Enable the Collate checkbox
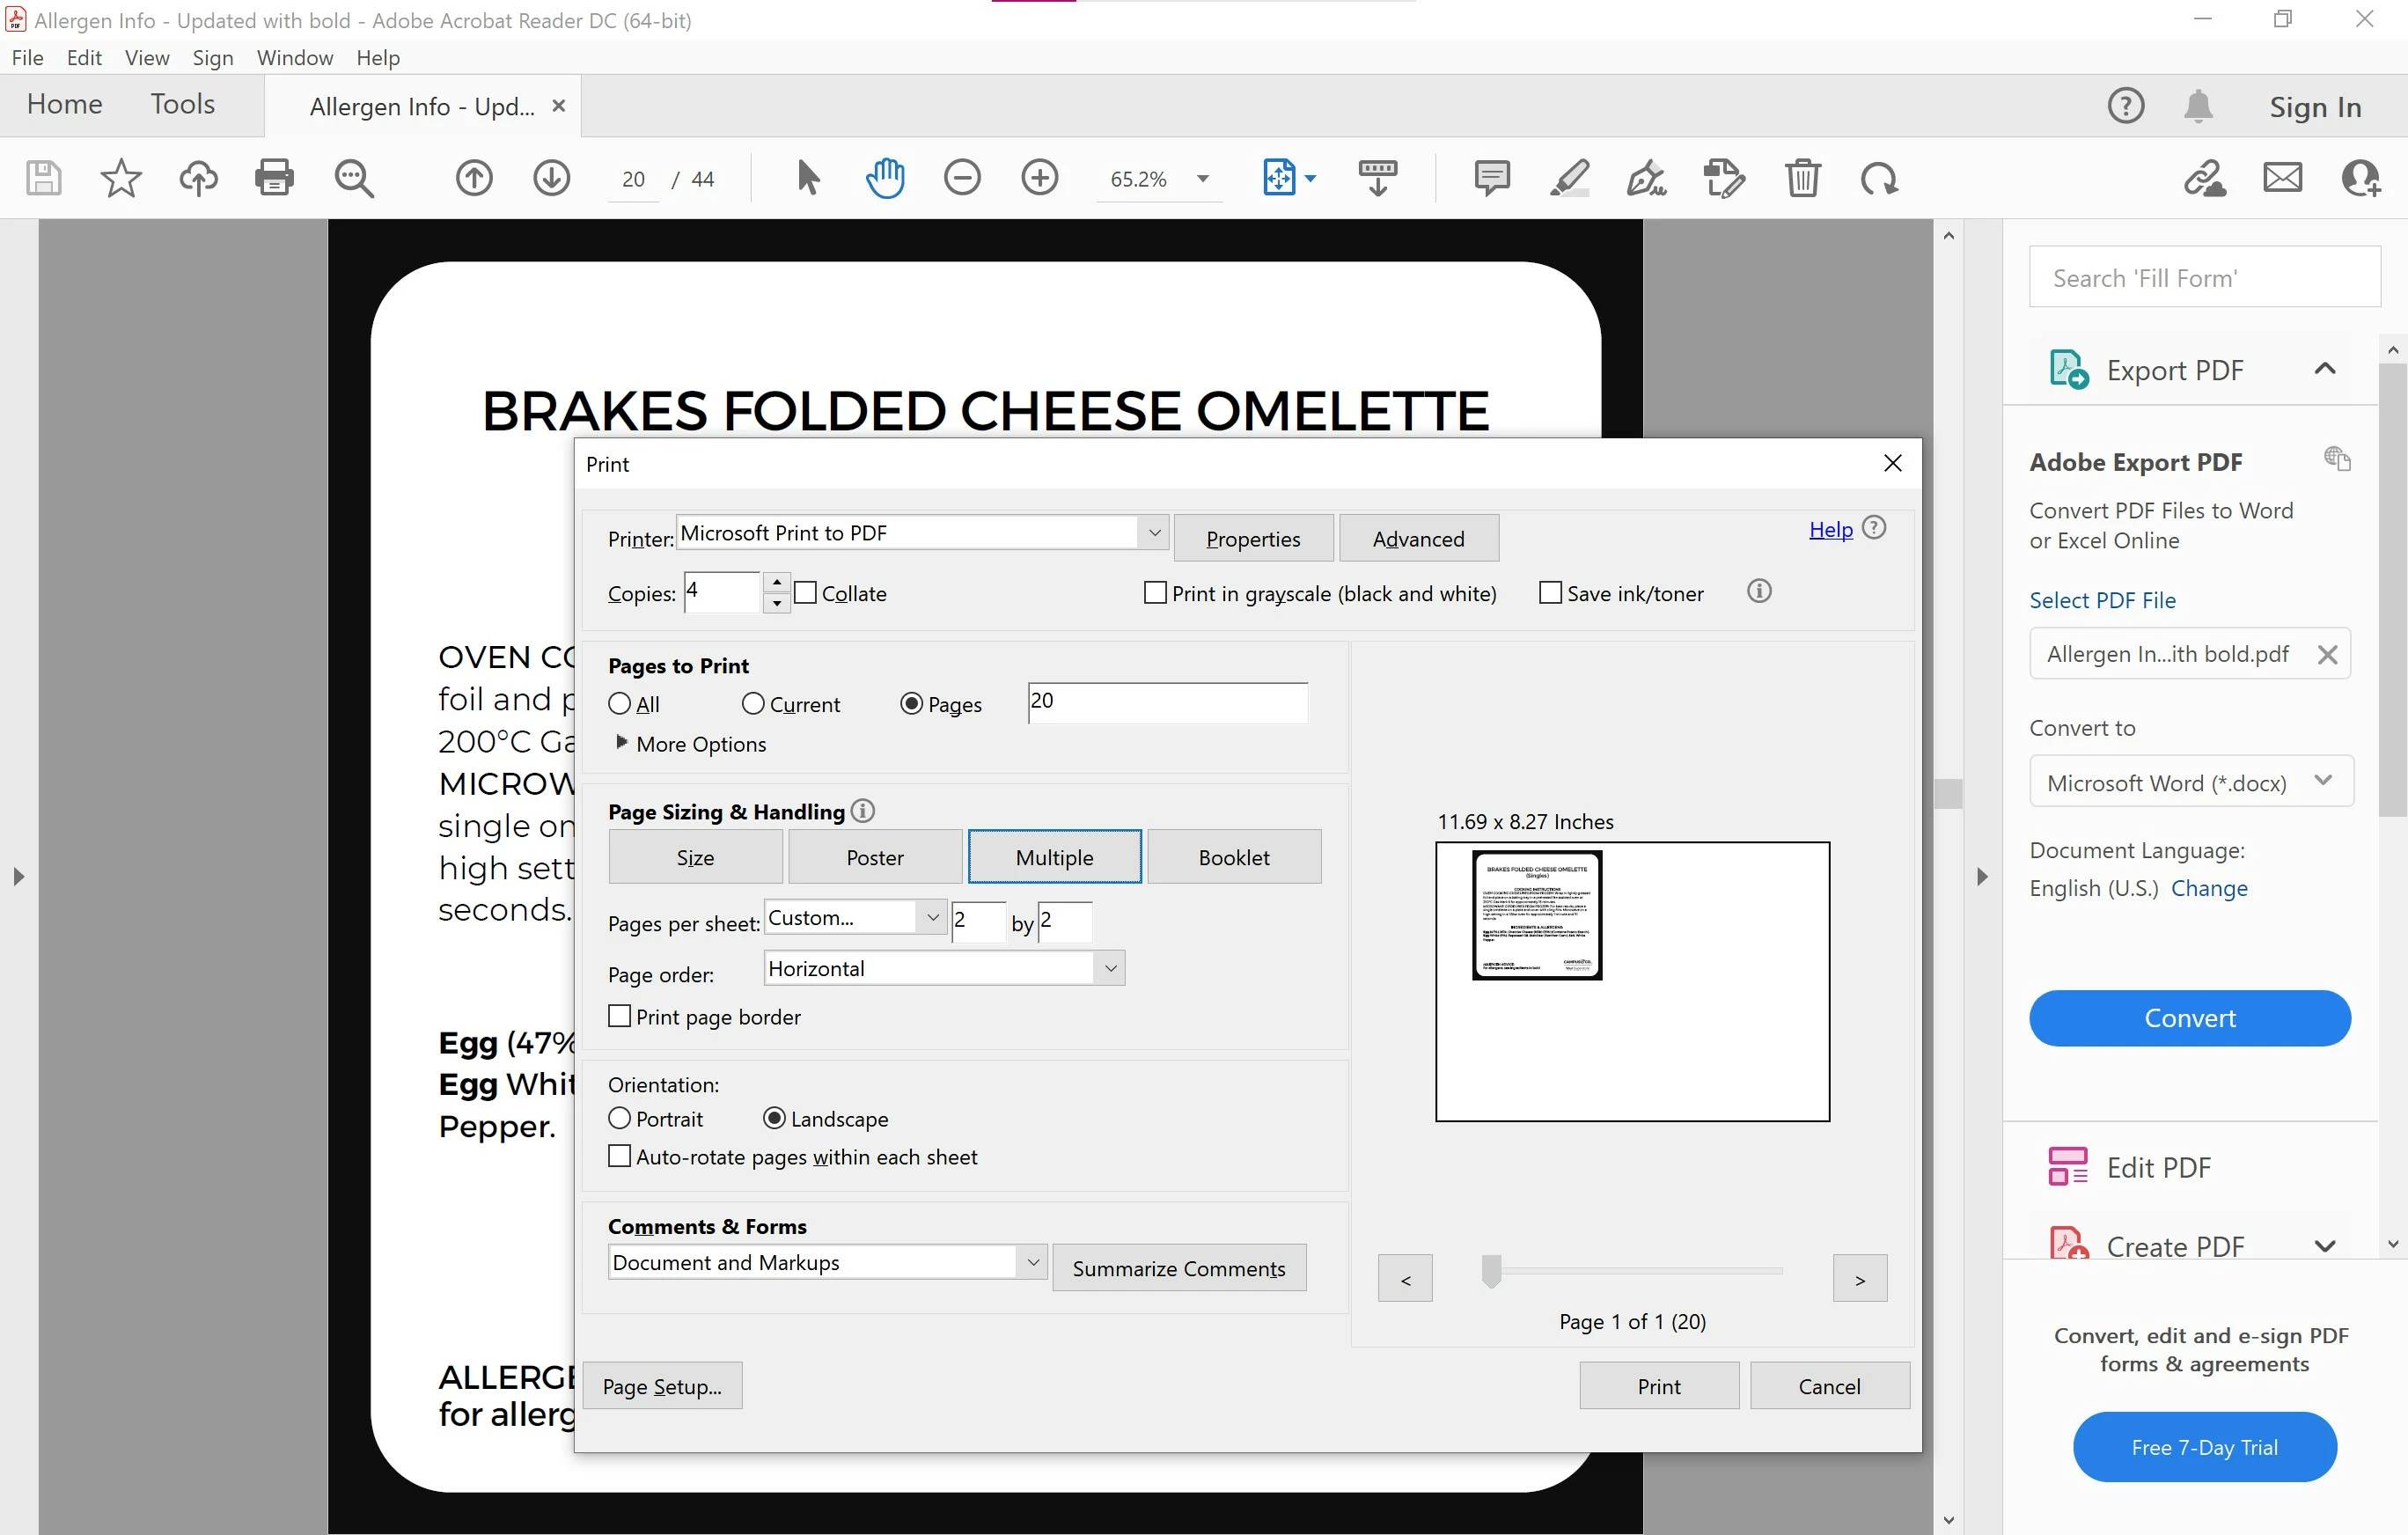Screen dimensions: 2408x1535 [806, 593]
